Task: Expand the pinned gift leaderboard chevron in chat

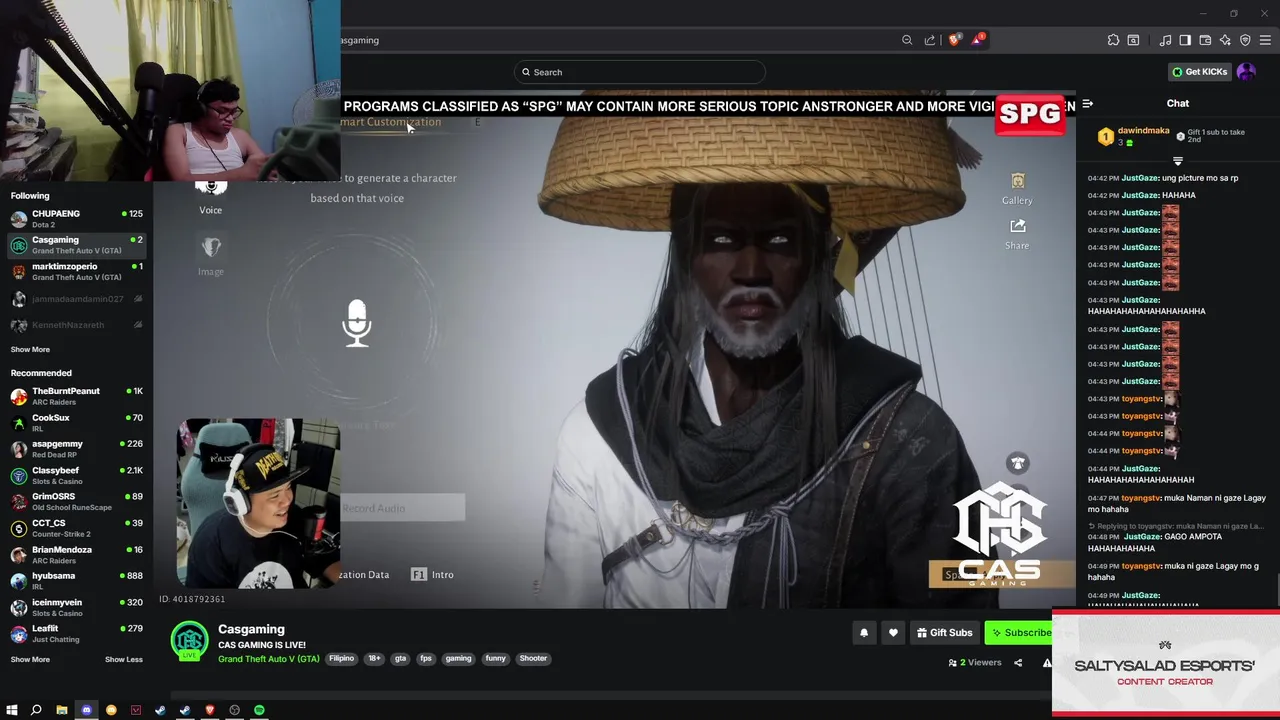Action: coord(1178,161)
